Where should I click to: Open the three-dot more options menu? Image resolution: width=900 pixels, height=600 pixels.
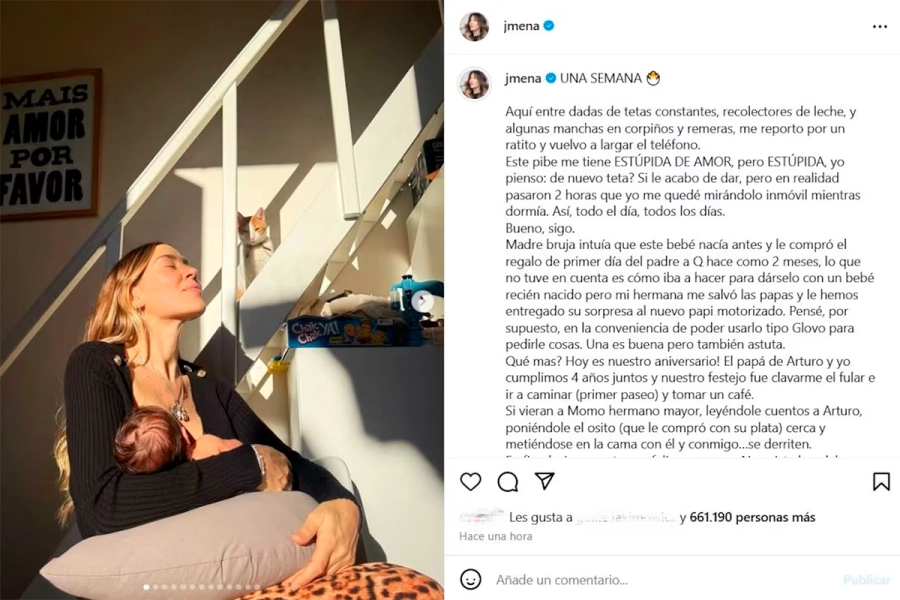pos(879,26)
